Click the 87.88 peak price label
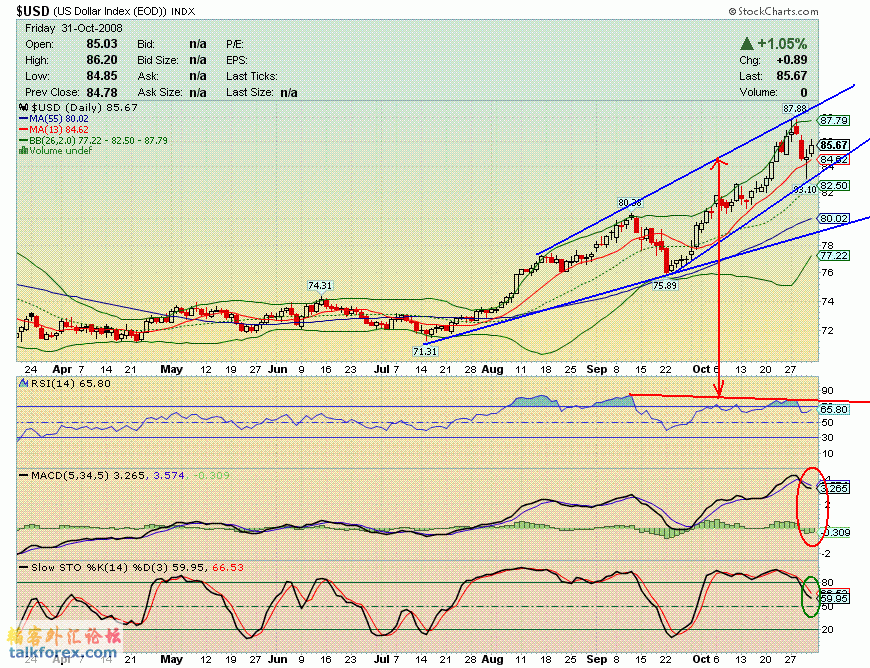Image resolution: width=870 pixels, height=668 pixels. [795, 108]
